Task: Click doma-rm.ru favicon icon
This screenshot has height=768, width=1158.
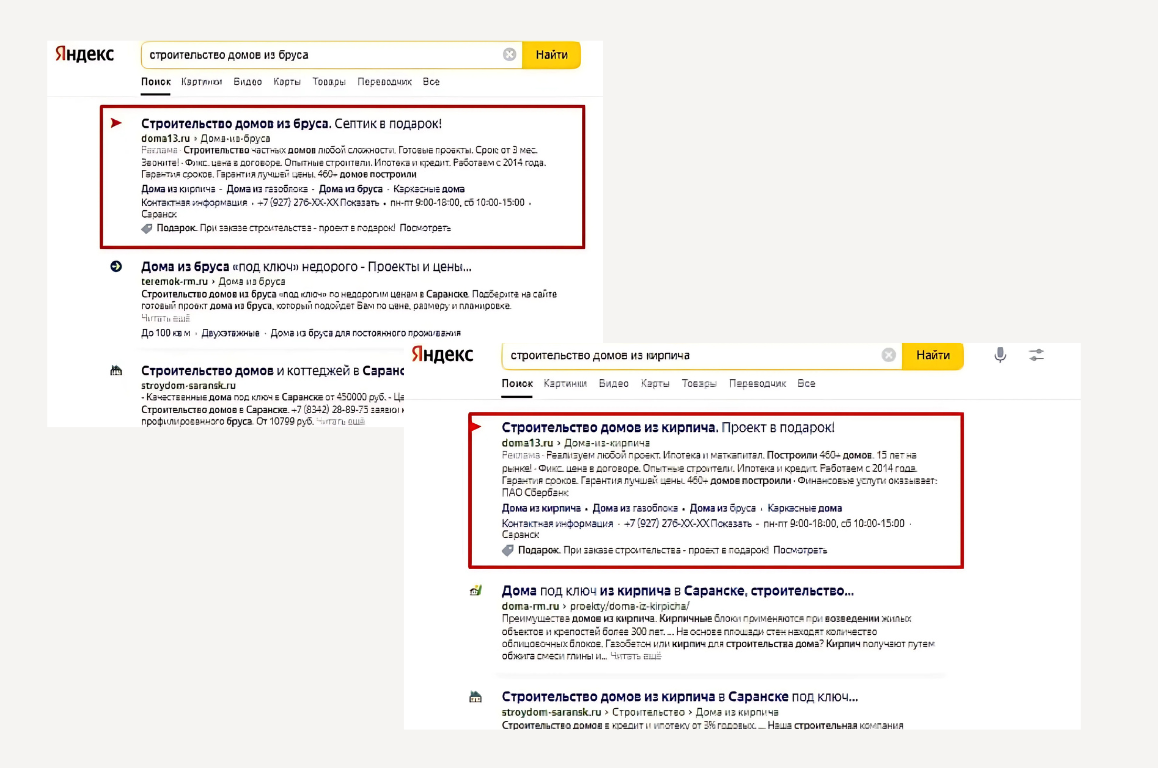Action: [476, 591]
